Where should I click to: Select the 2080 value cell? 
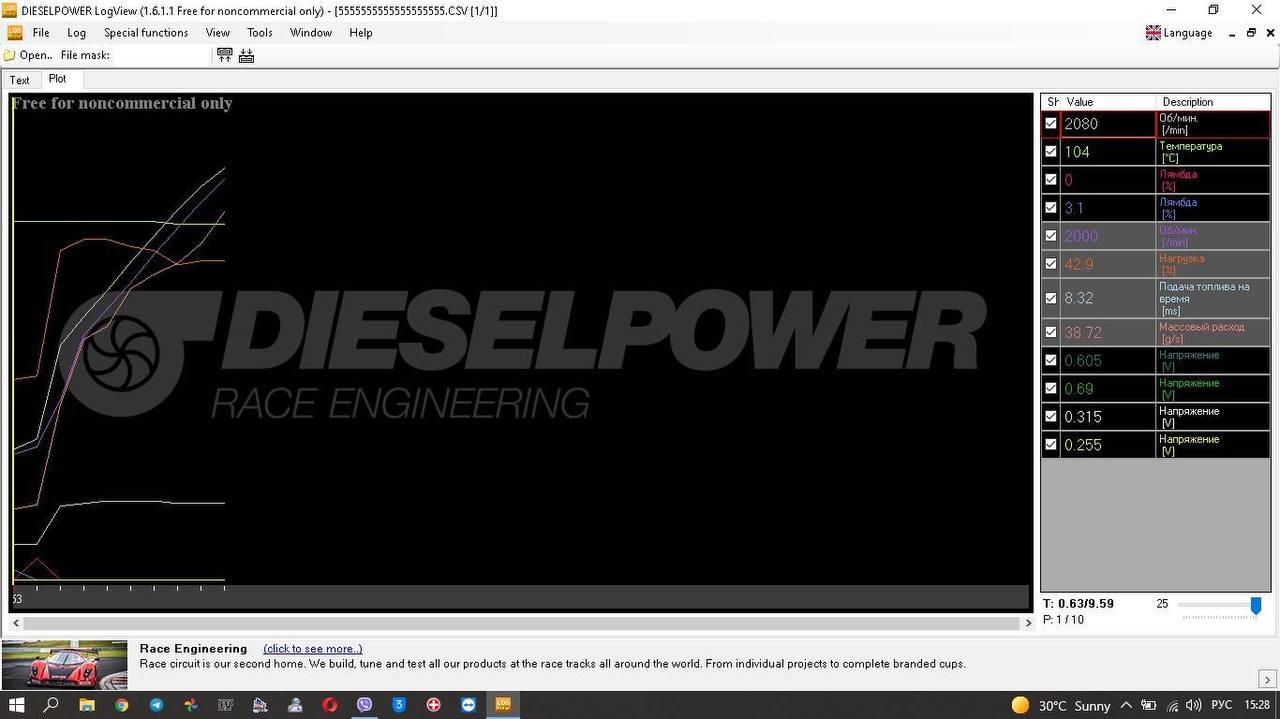click(1108, 124)
